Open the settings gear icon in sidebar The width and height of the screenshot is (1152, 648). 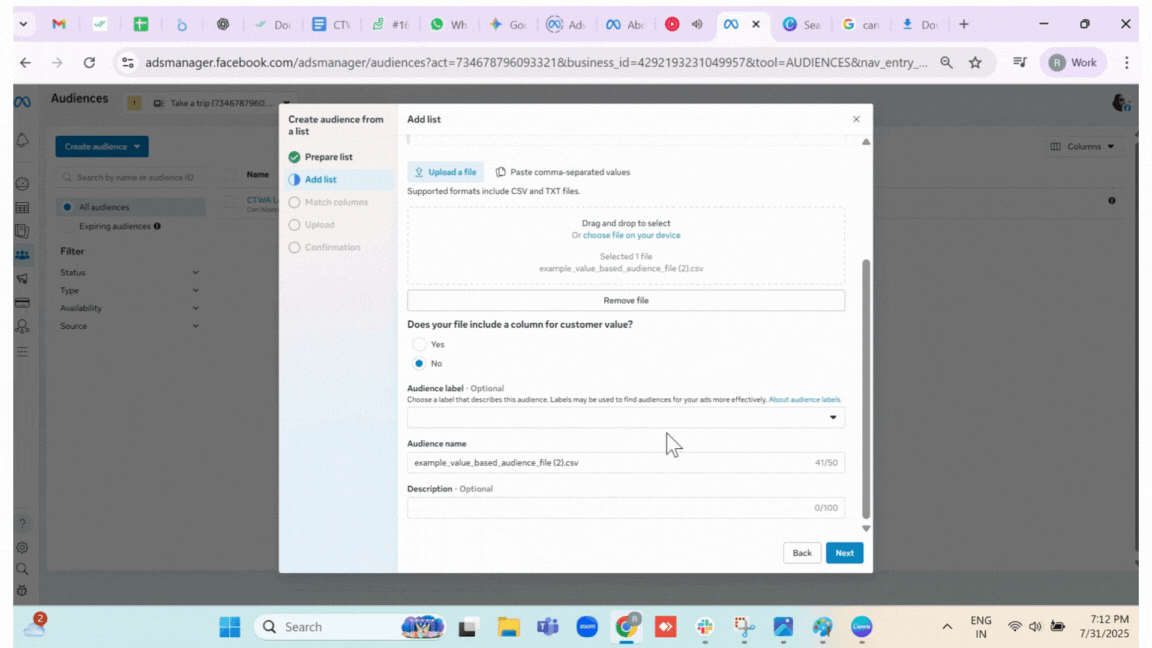[22, 547]
